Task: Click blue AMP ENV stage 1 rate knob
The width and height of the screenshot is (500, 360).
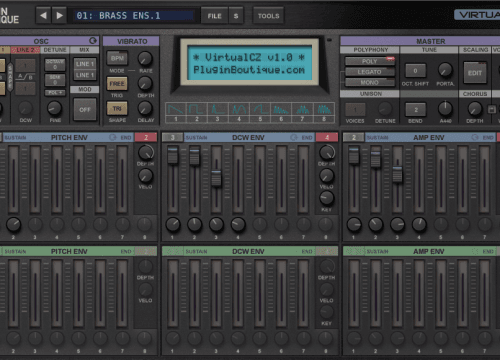Action: coord(354,225)
